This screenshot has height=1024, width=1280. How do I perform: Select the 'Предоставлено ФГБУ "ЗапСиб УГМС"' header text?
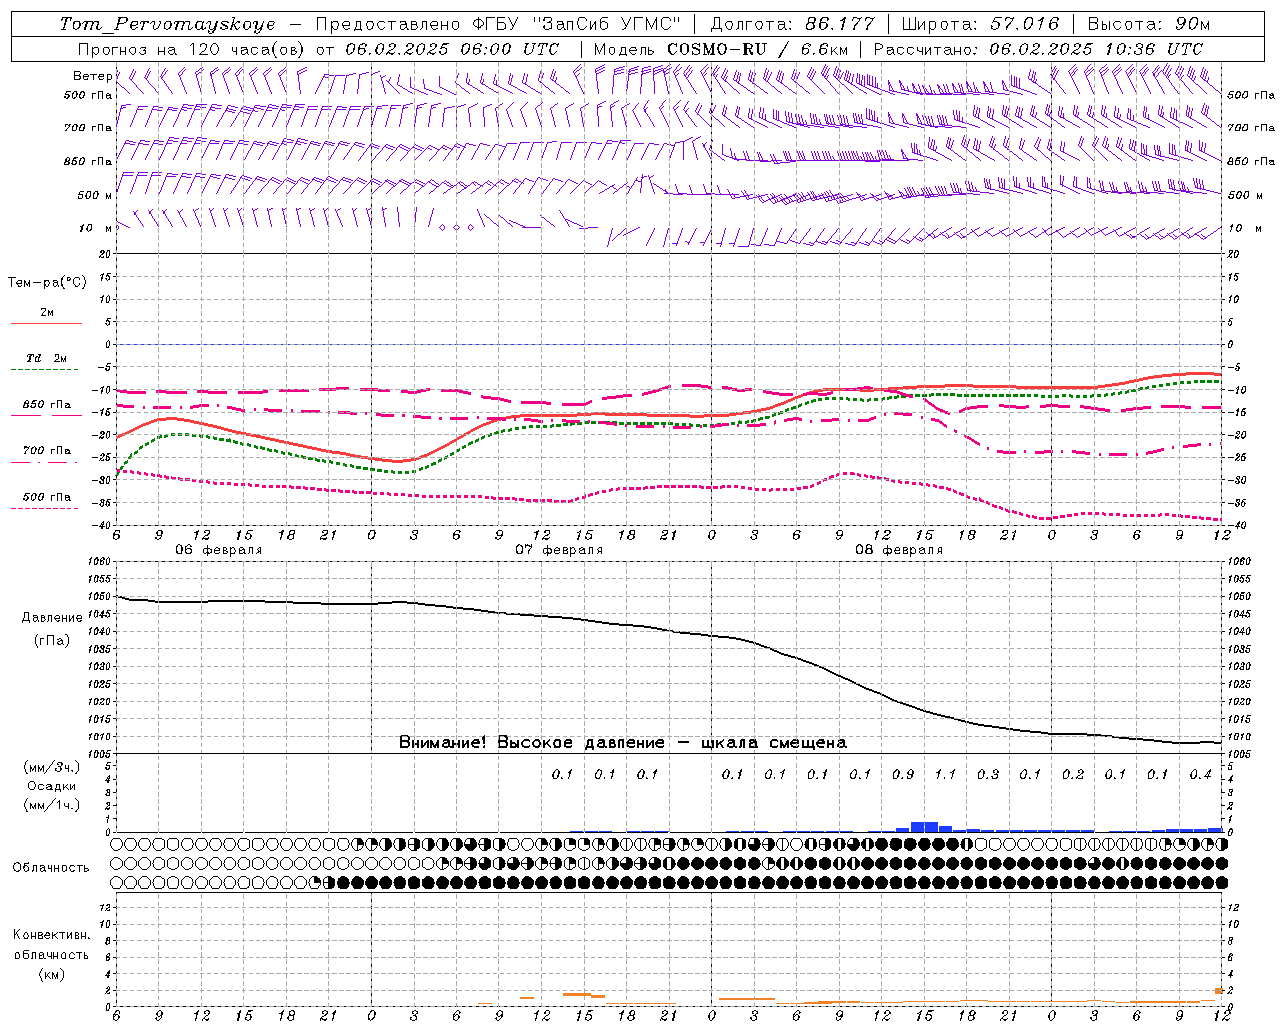[498, 24]
